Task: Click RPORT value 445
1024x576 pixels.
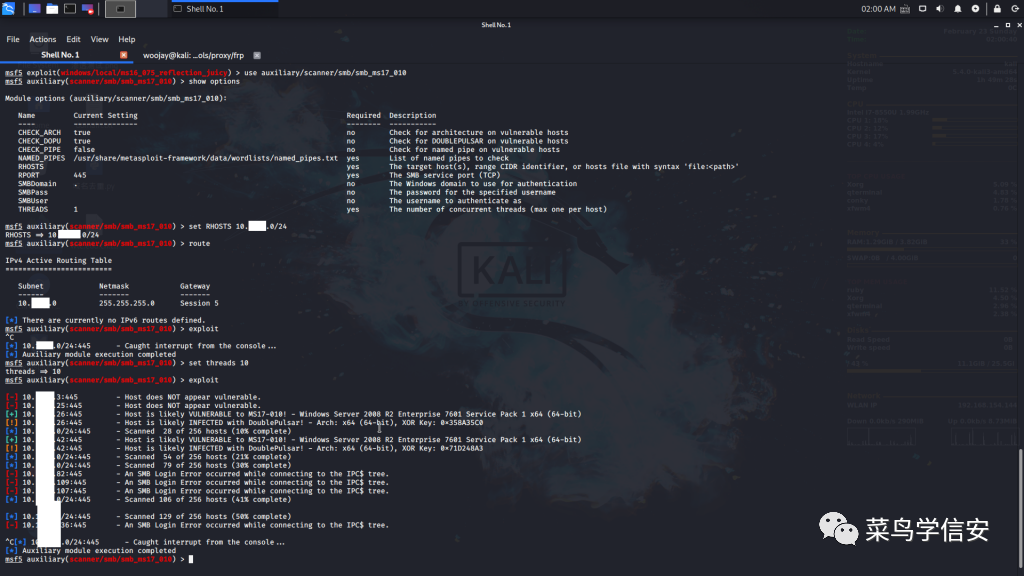Action: (x=80, y=175)
